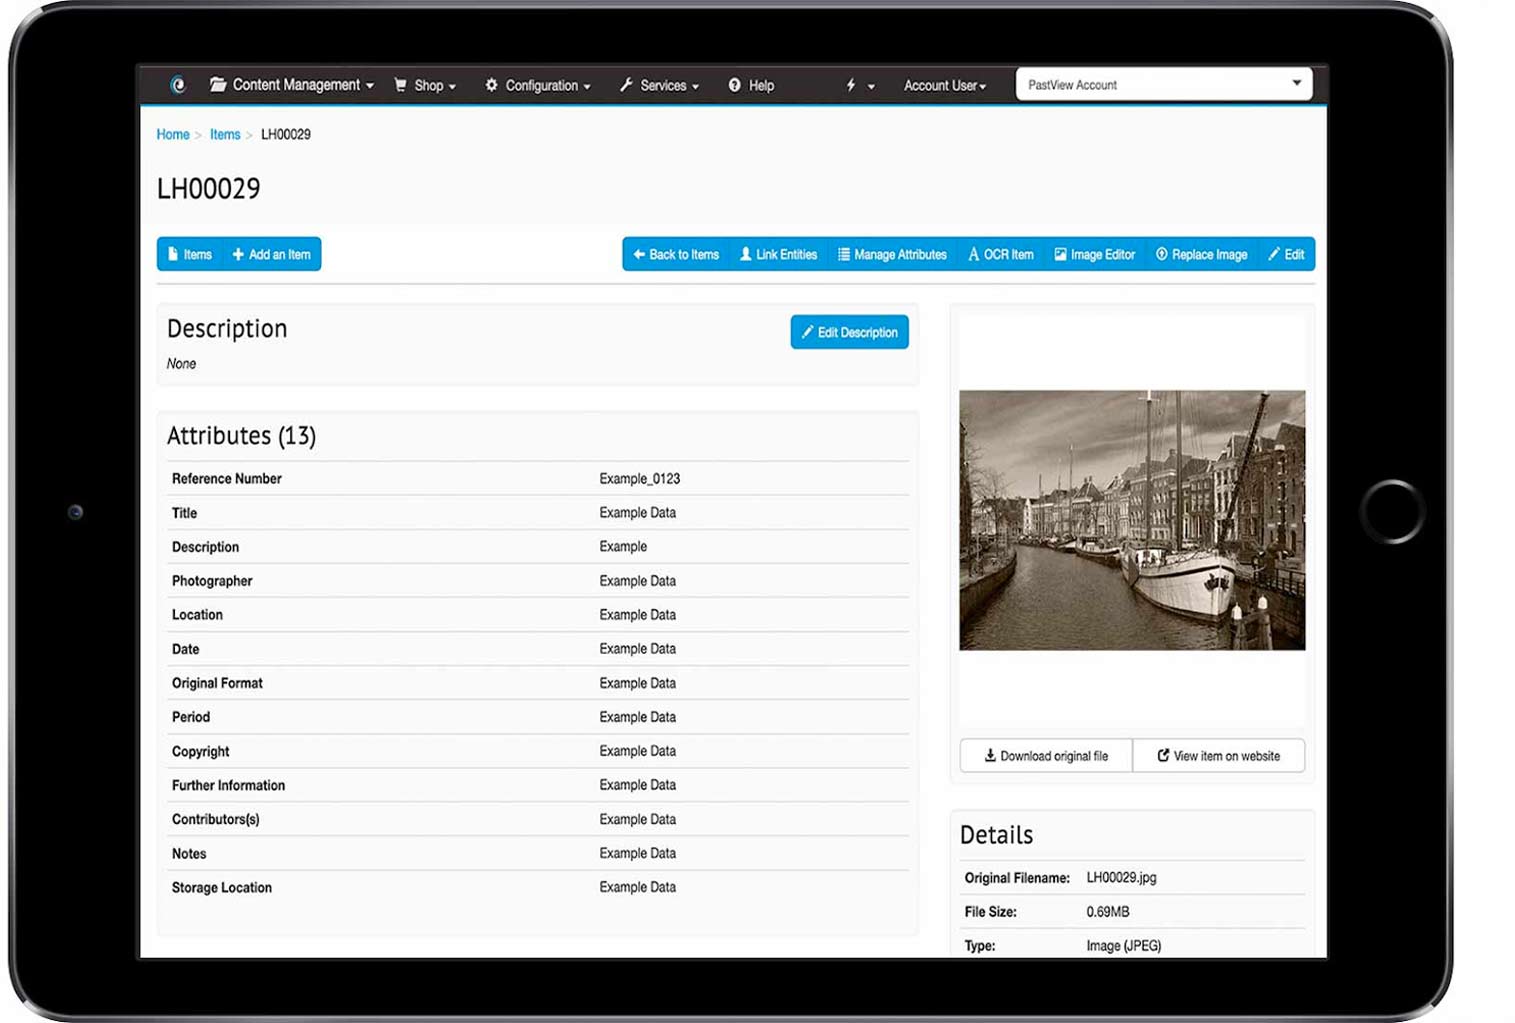Click the caret next to Content Management

[370, 86]
